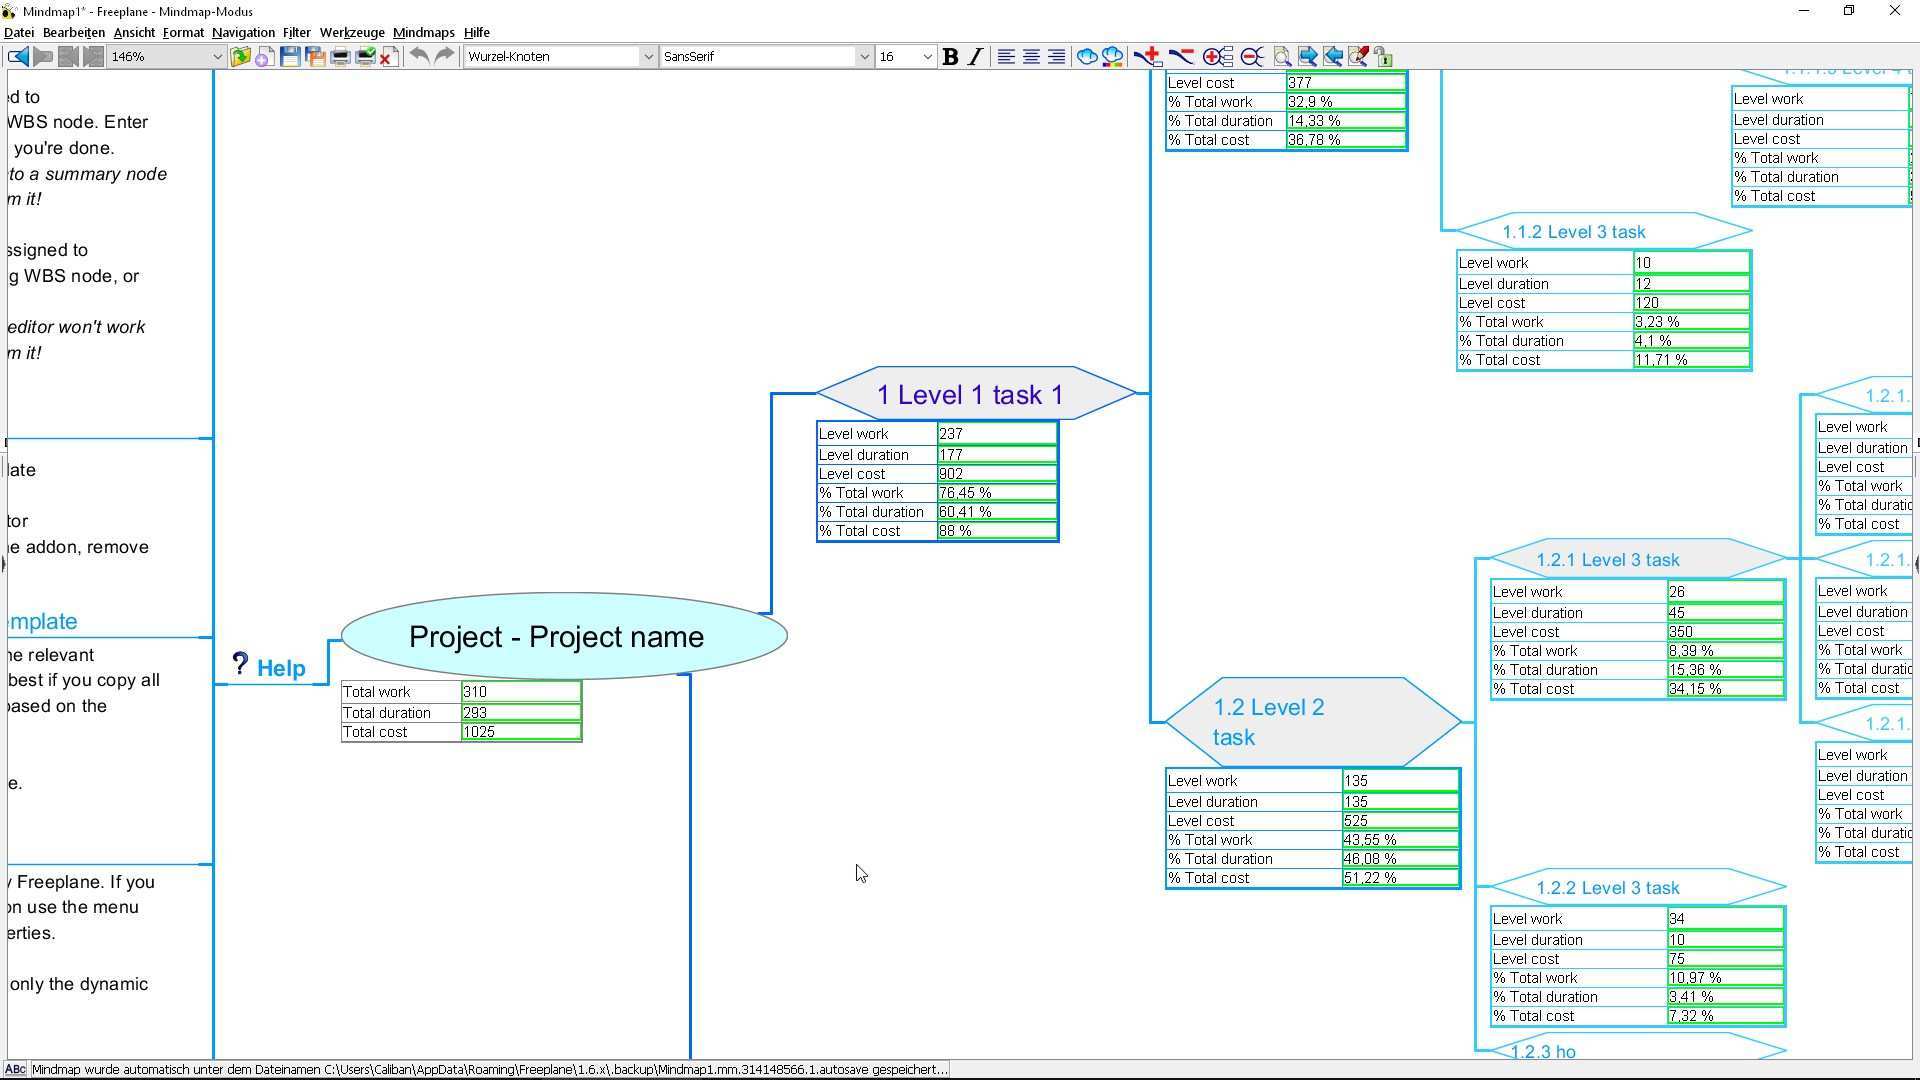Toggle italic formatting

(x=975, y=57)
